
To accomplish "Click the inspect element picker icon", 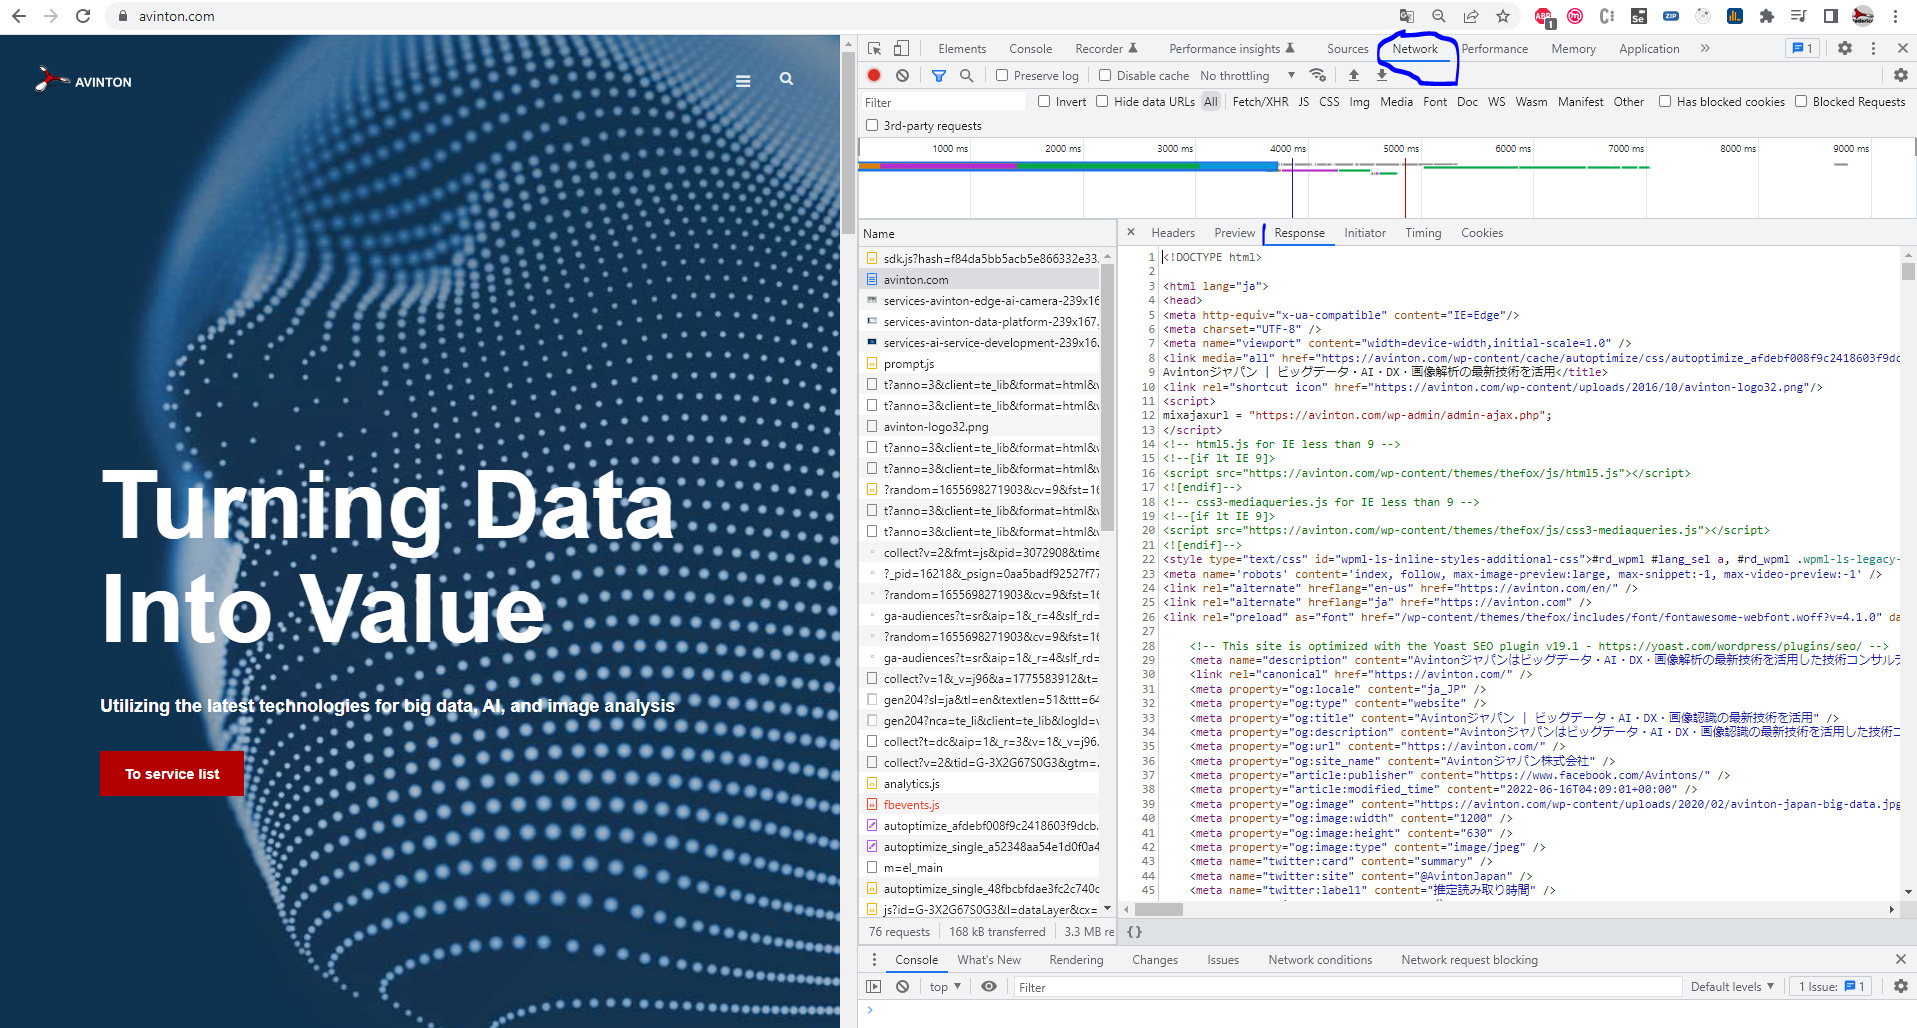I will coord(875,48).
